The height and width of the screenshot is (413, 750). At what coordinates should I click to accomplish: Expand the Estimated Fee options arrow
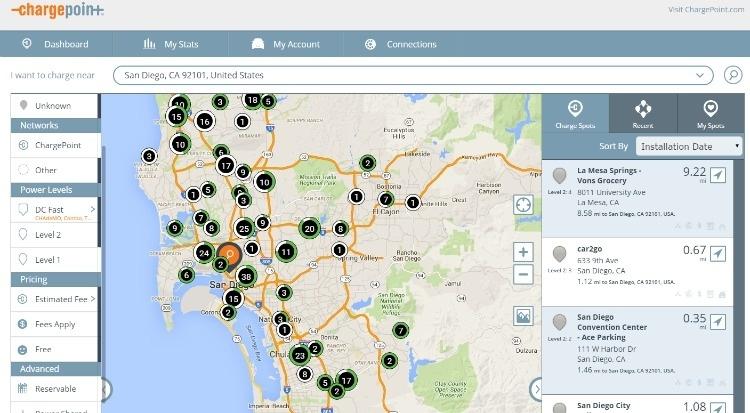(x=93, y=299)
